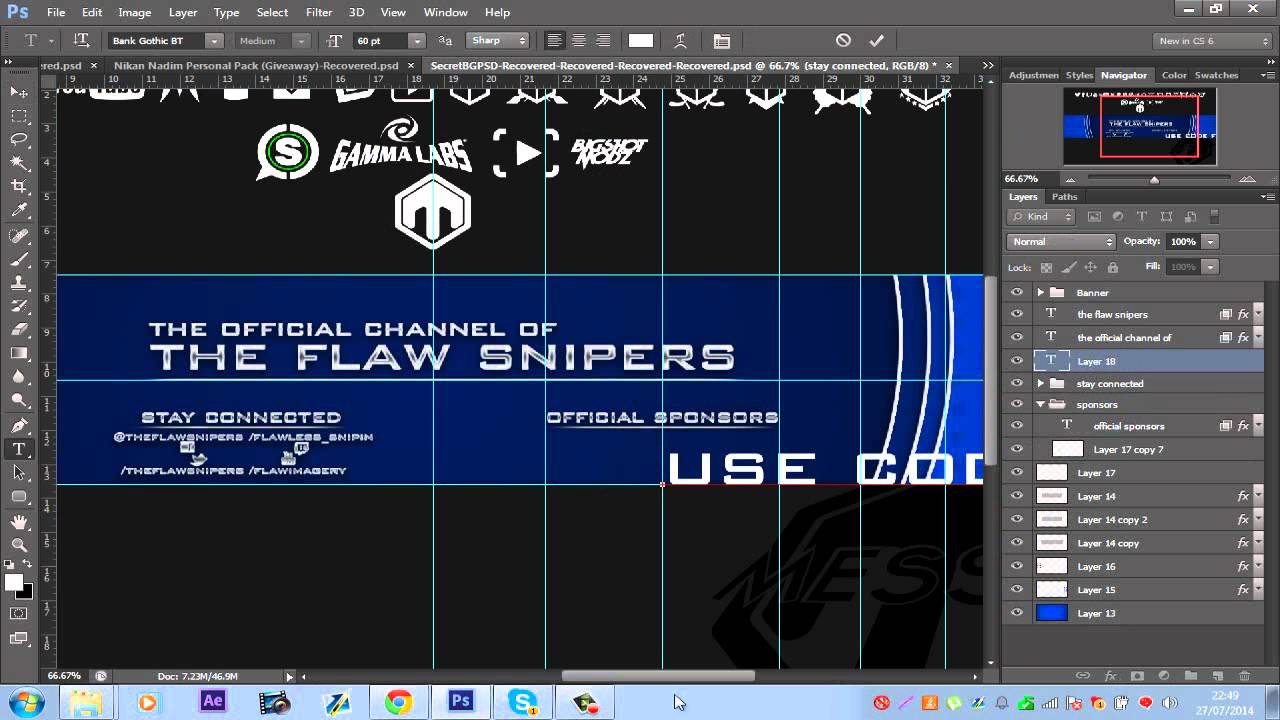The height and width of the screenshot is (720, 1280).
Task: Toggle visibility of Layer 16
Action: 1017,566
